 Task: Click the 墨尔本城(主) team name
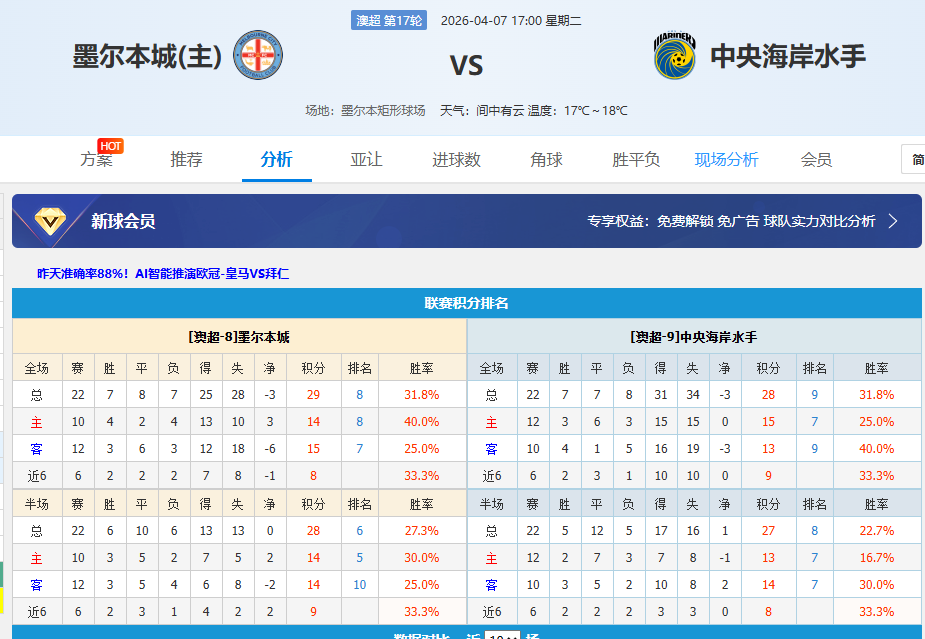147,57
